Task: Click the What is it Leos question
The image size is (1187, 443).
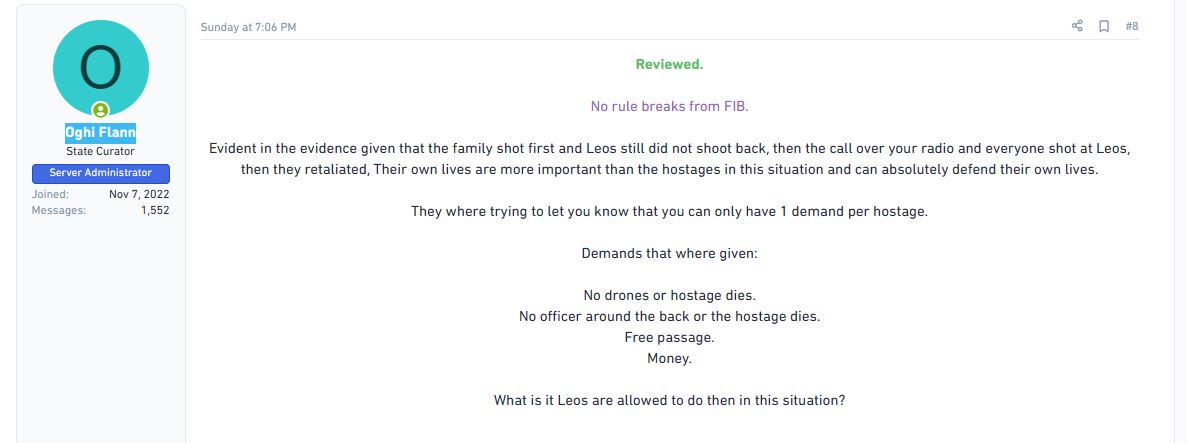Action: coord(669,400)
